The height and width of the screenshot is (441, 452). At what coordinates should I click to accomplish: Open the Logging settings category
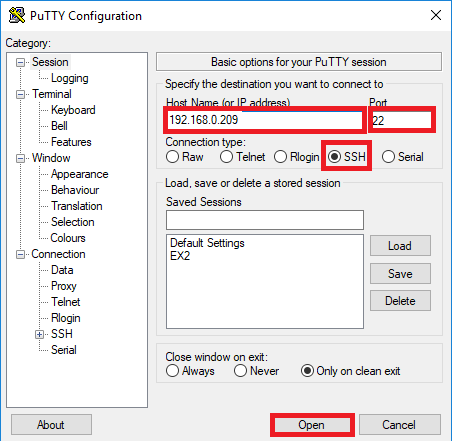point(70,78)
